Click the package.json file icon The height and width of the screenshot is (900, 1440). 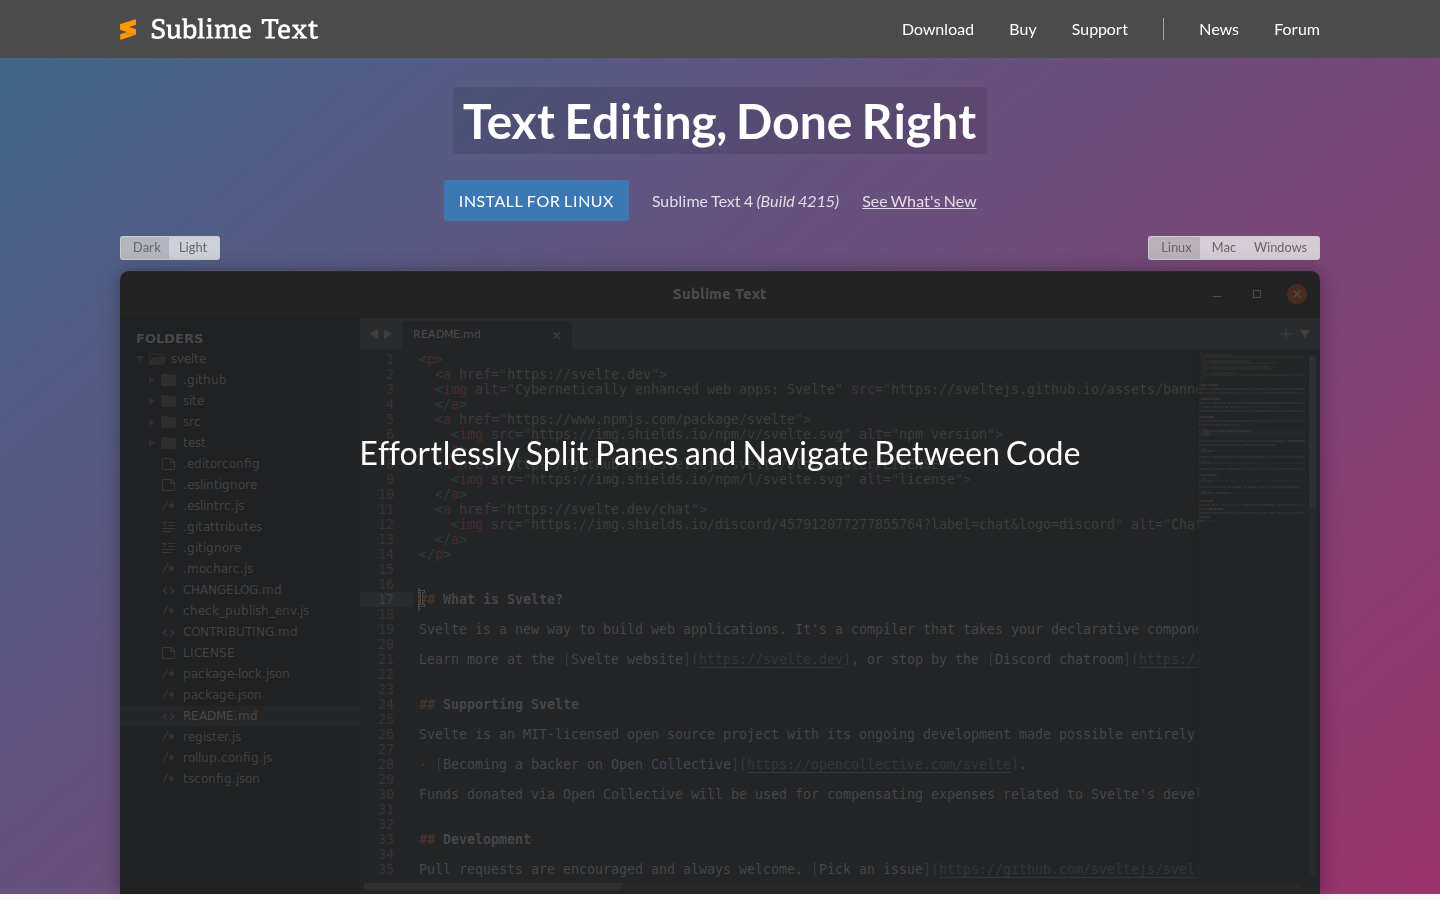169,695
